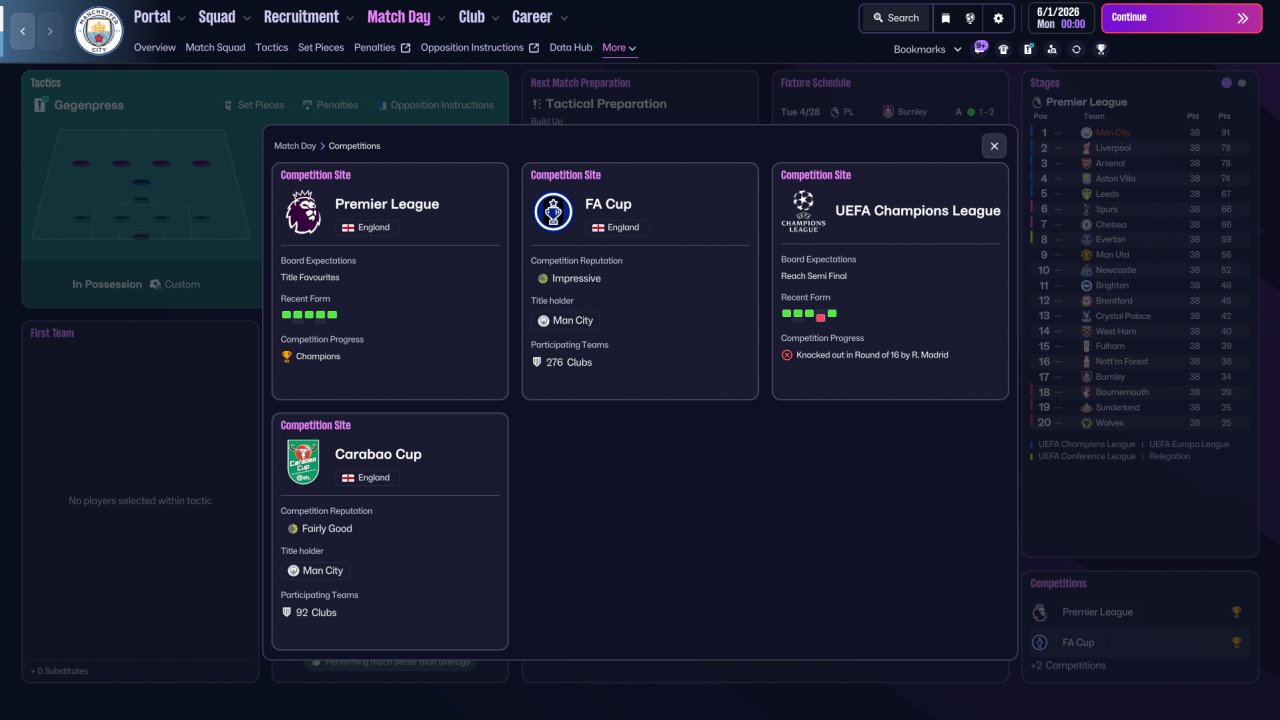Click 'Knocked out in Round of 16 by R. Madrid'
This screenshot has width=1280, height=720.
[x=872, y=355]
